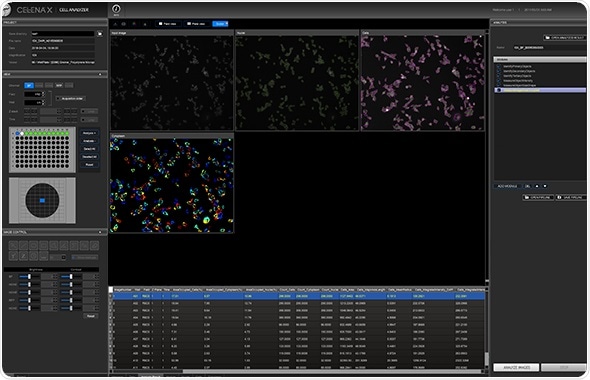Viewport: 590px width, 380px height.
Task: Click the browse folder icon beside directory field
Action: coord(100,33)
